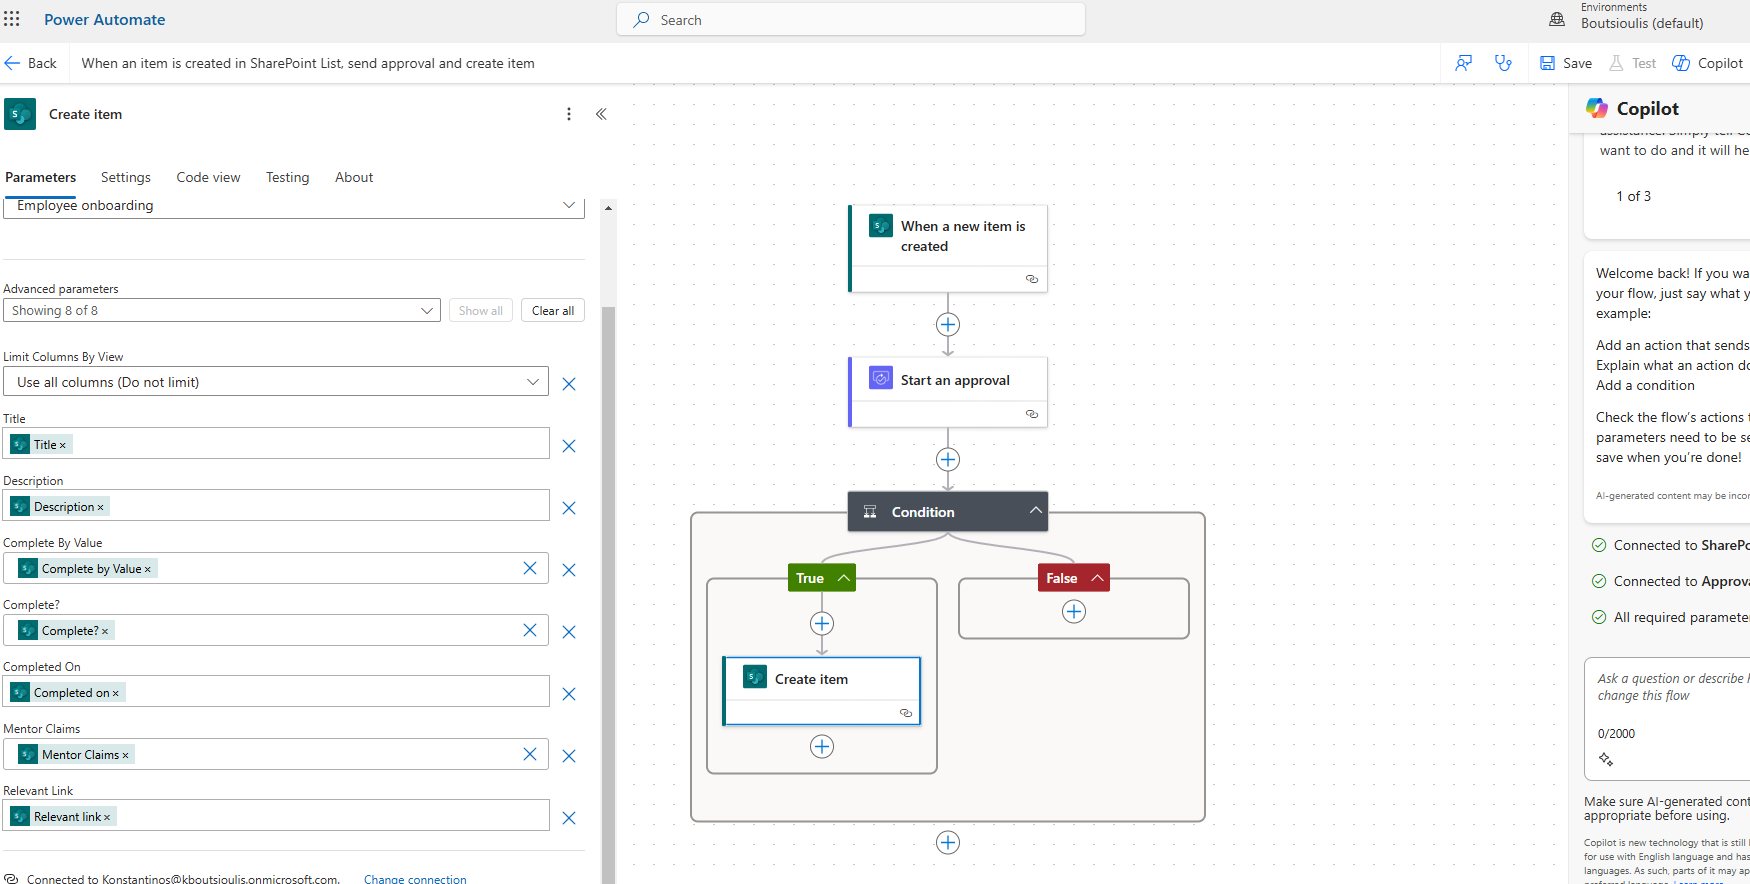Viewport: 1750px width, 884px height.
Task: Add a step below the trigger card
Action: 948,324
